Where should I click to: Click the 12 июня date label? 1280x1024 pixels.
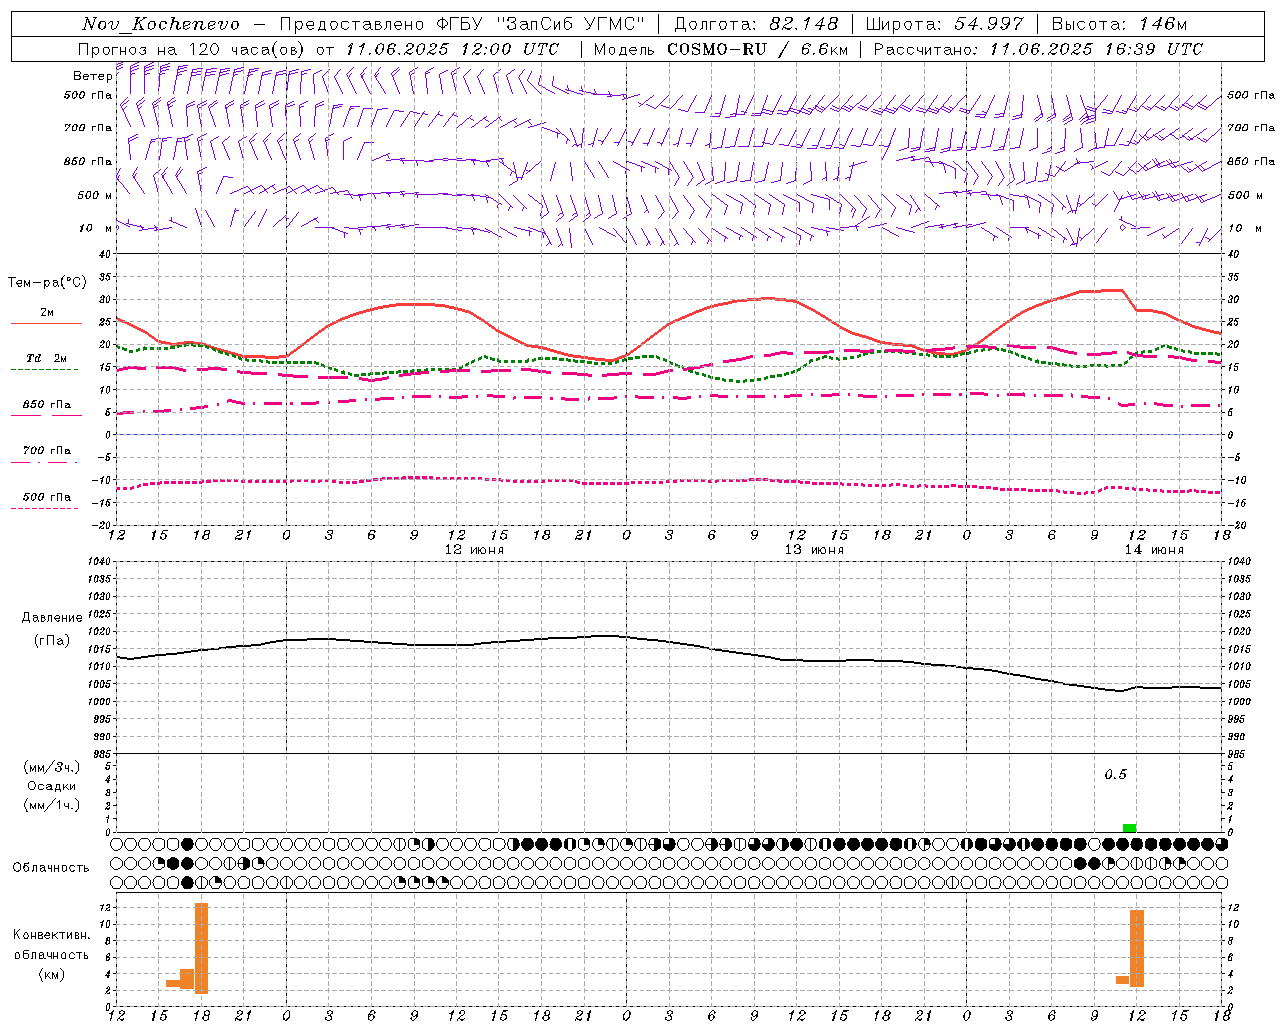(474, 550)
